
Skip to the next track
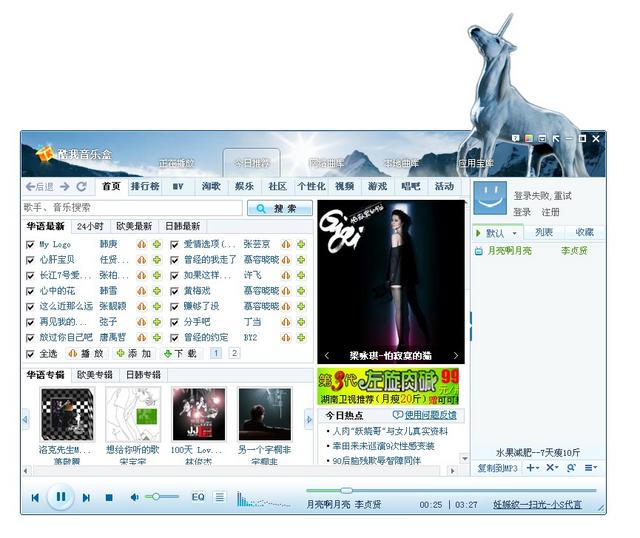[x=86, y=498]
